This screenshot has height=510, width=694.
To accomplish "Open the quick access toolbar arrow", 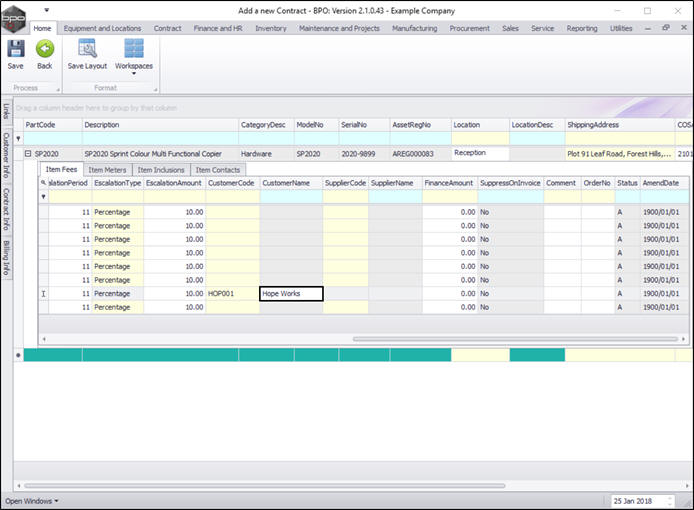I will (x=46, y=10).
